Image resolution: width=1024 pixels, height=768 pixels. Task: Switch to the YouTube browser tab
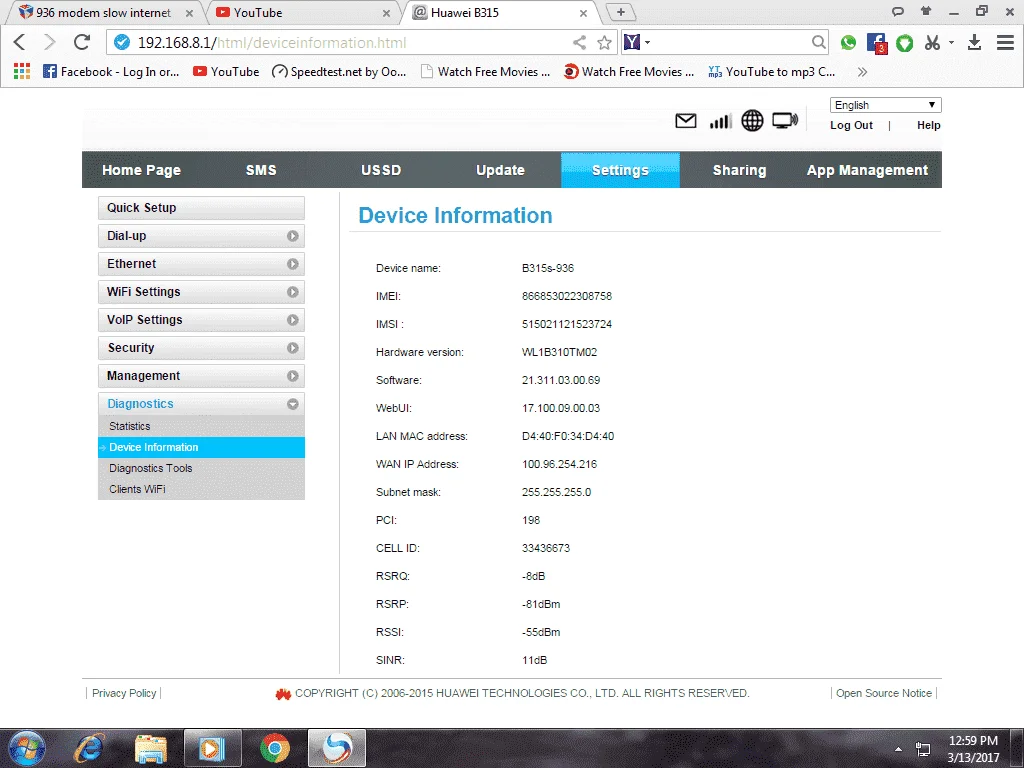point(304,12)
